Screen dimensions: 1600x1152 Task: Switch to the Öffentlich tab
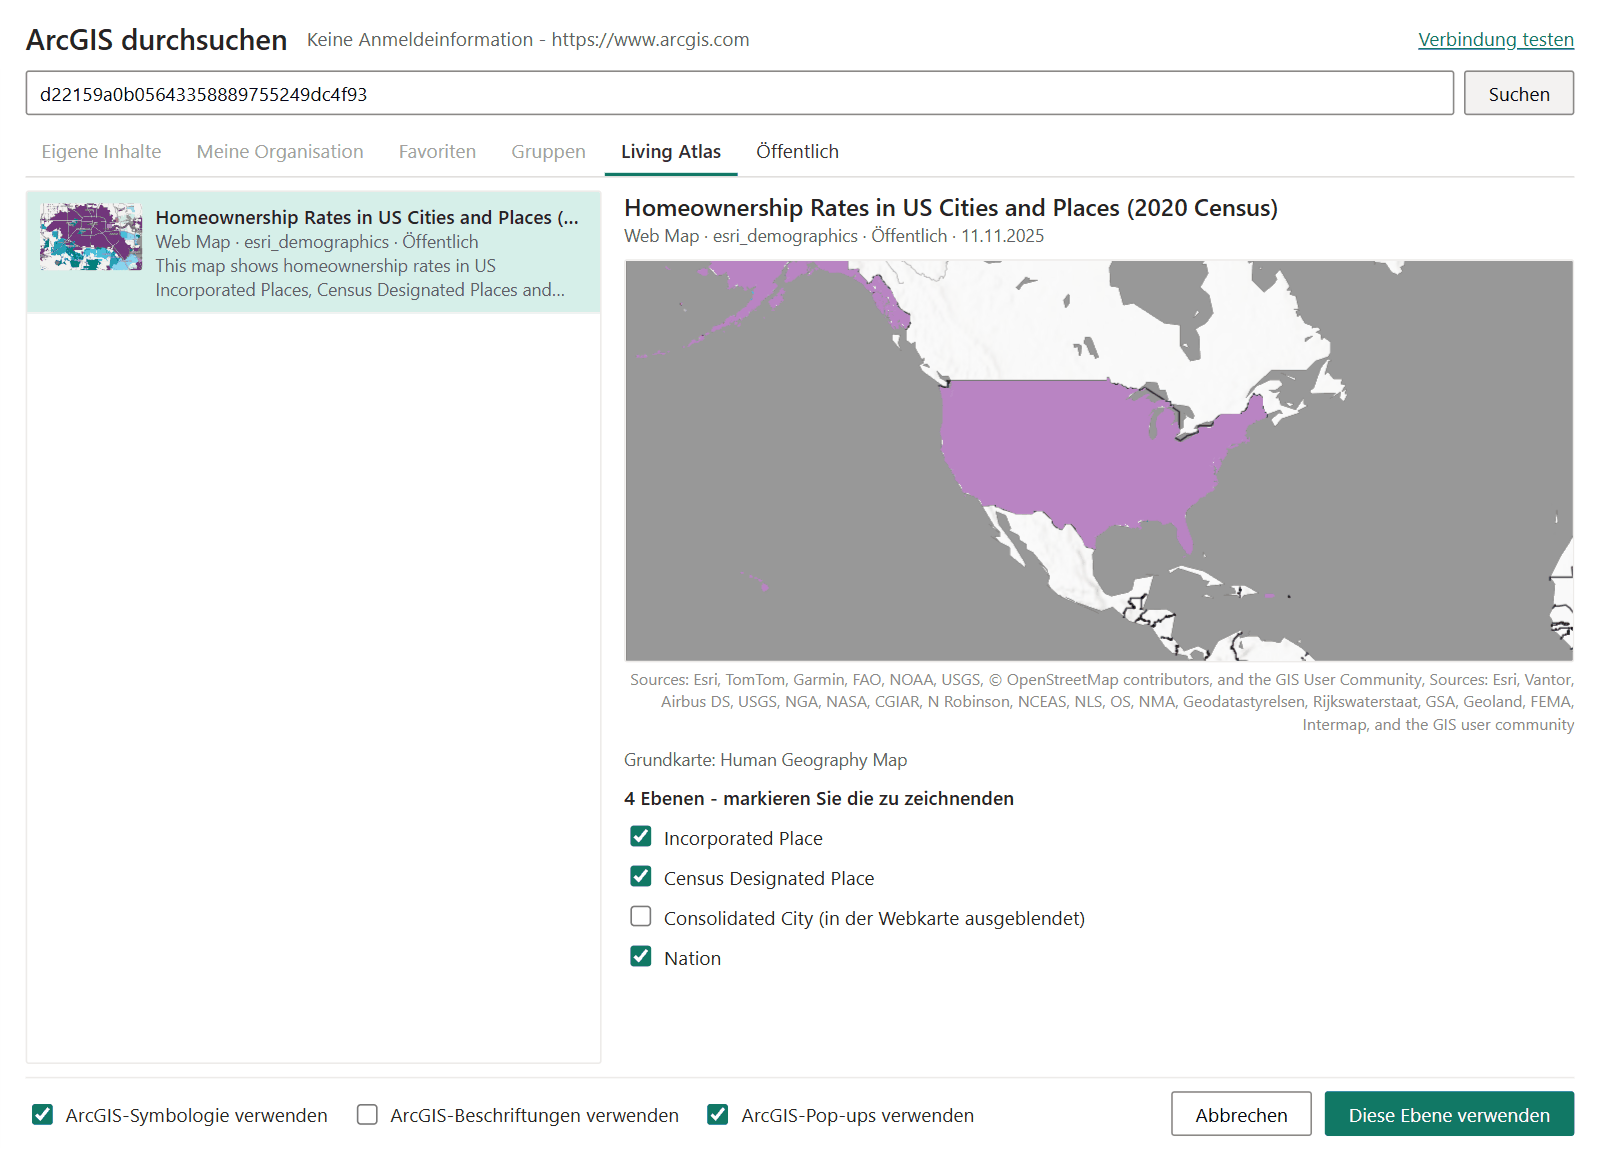(x=797, y=152)
